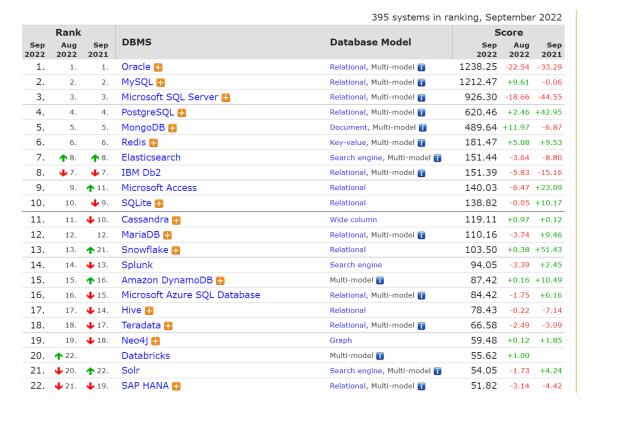This screenshot has width=627, height=421.
Task: Open the Cassandra link
Action: coord(145,219)
